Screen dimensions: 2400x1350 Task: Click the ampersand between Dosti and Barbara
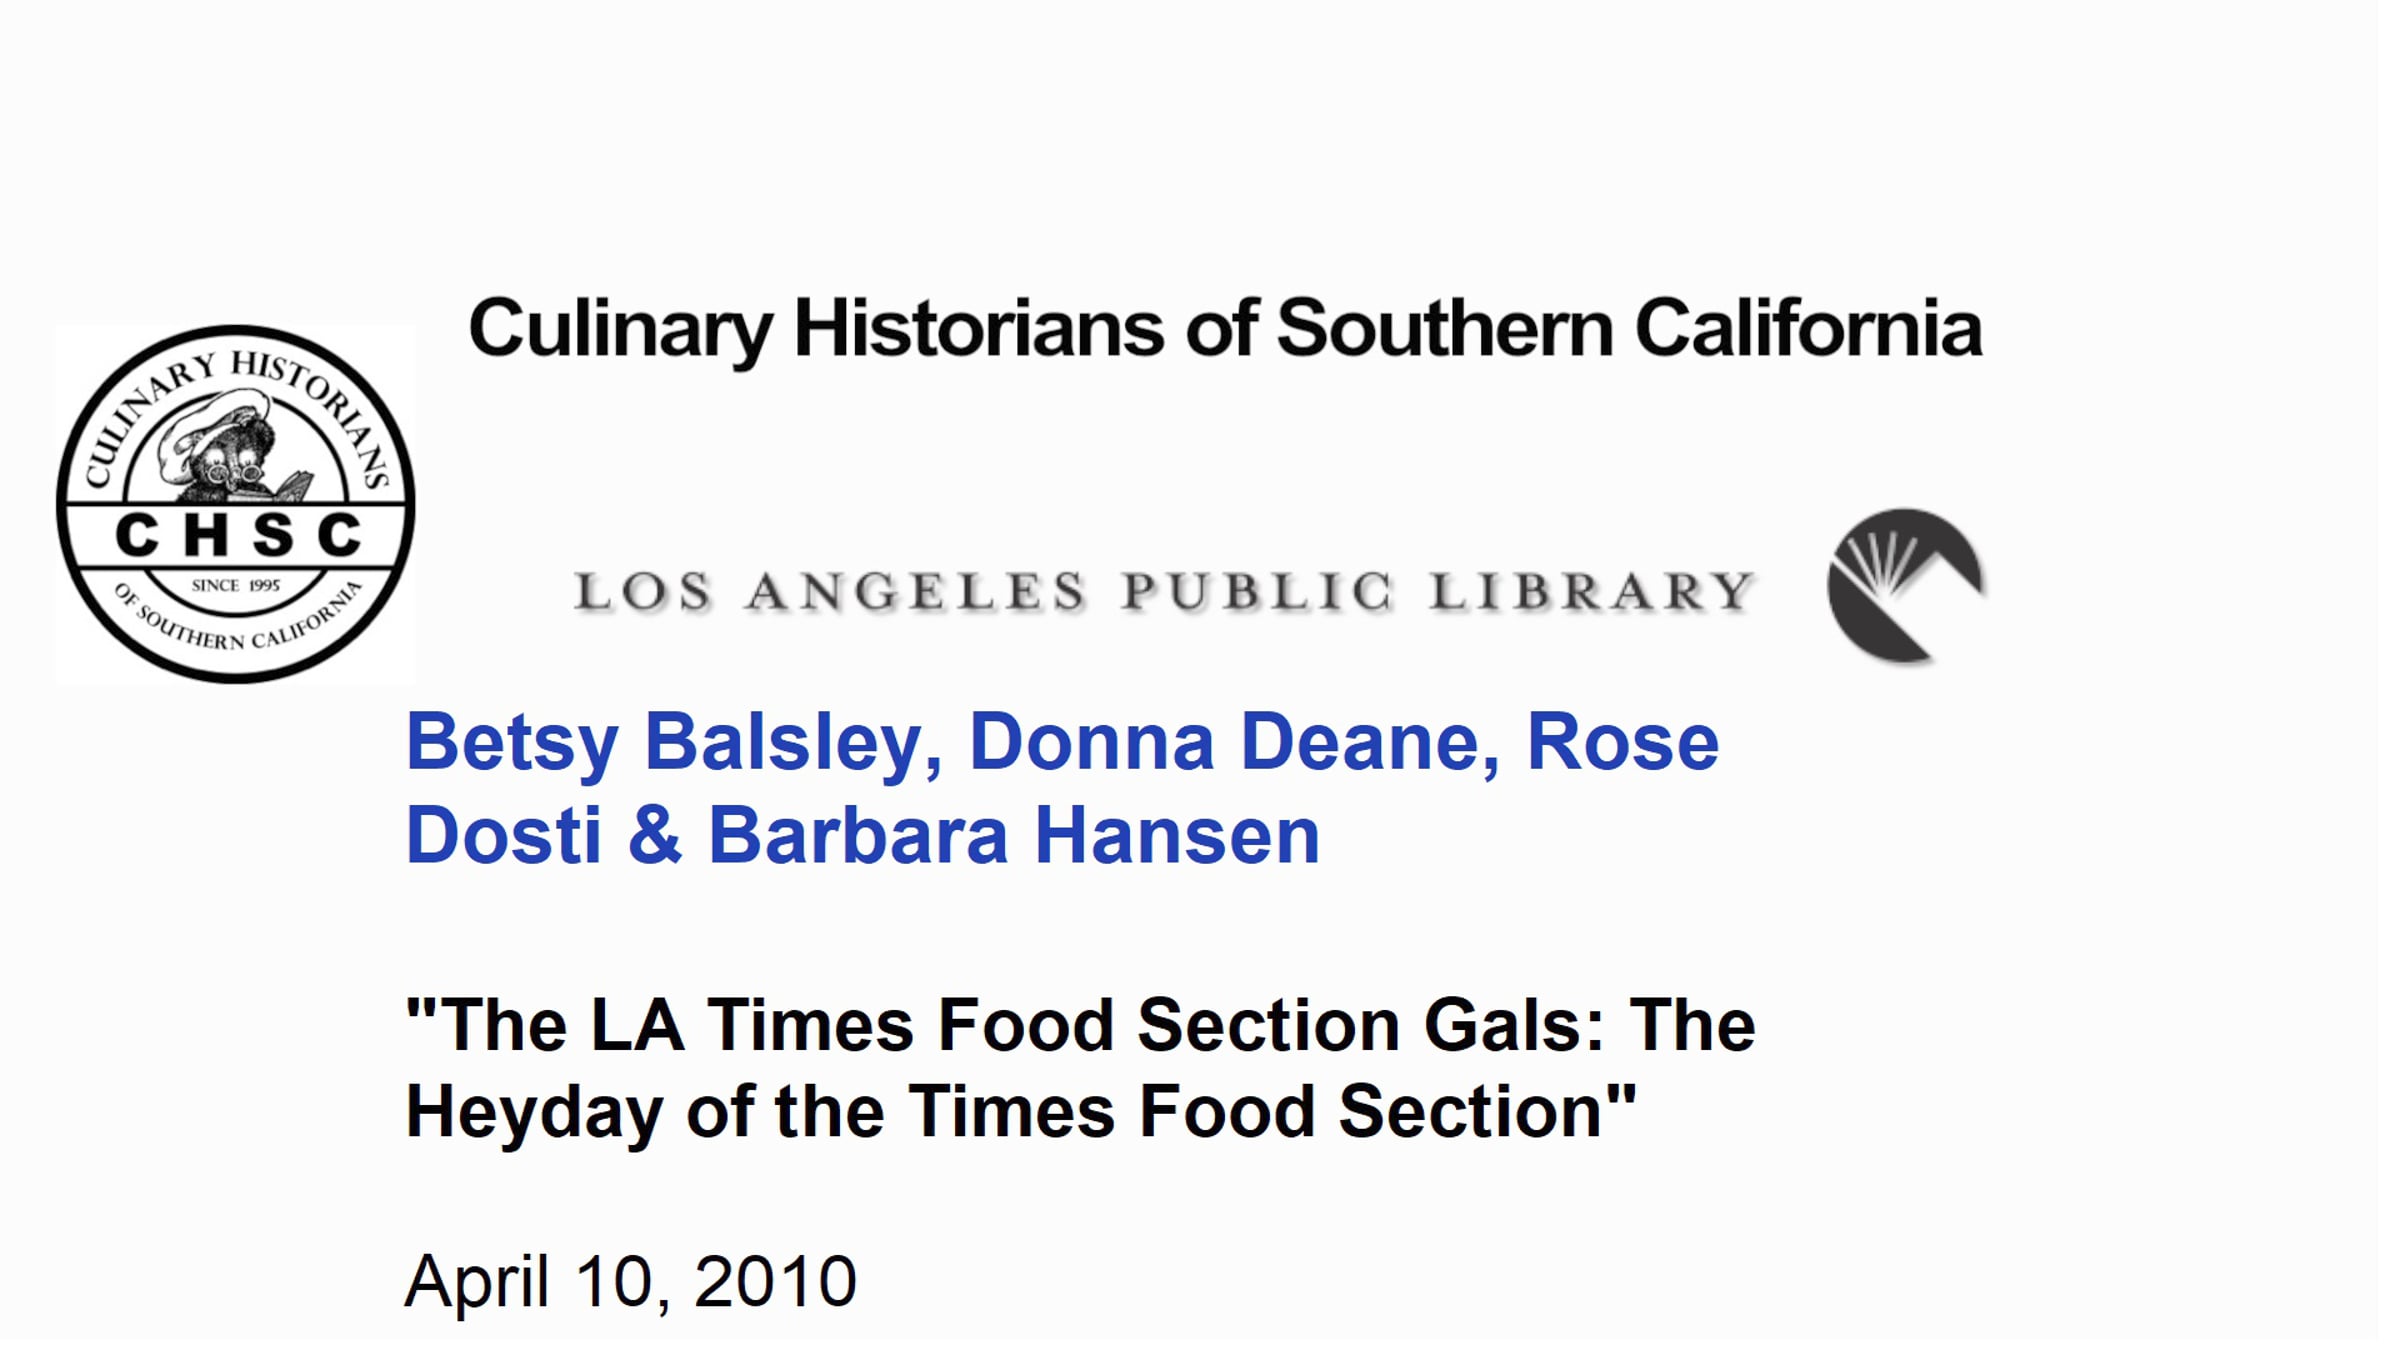[x=655, y=836]
